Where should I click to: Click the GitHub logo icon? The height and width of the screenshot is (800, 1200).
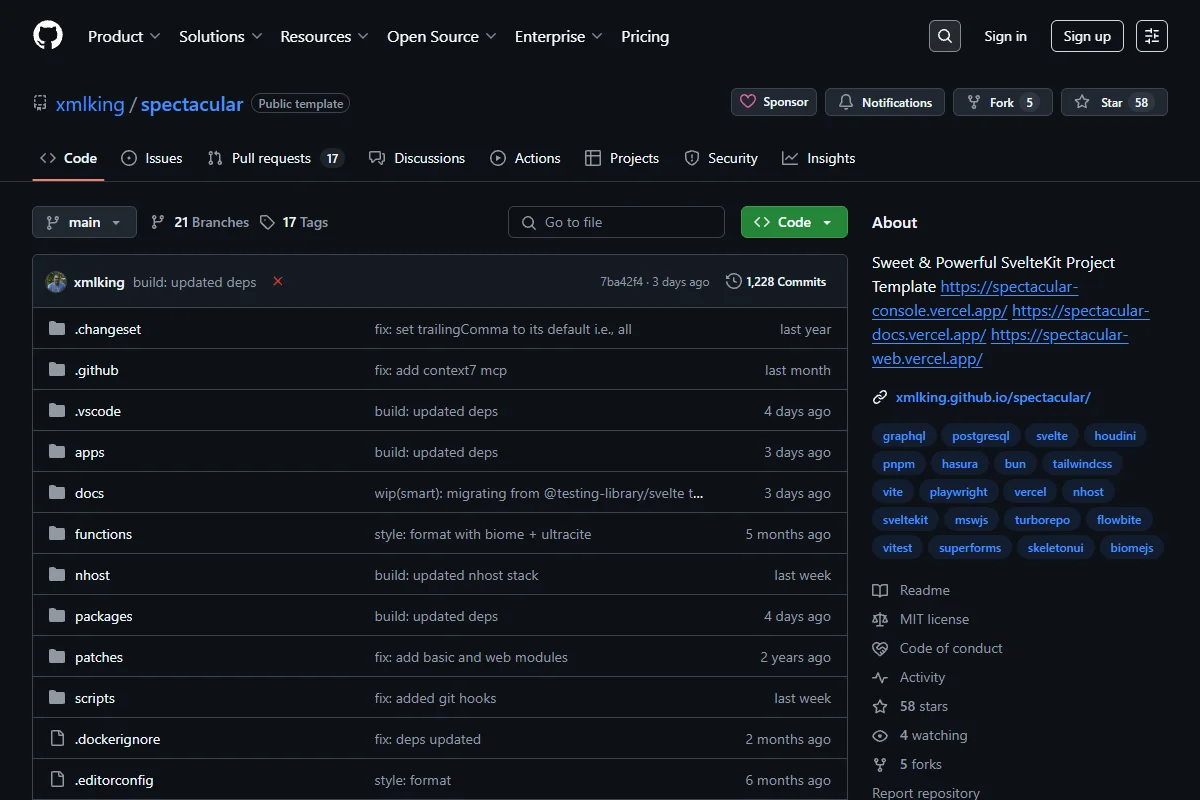48,36
